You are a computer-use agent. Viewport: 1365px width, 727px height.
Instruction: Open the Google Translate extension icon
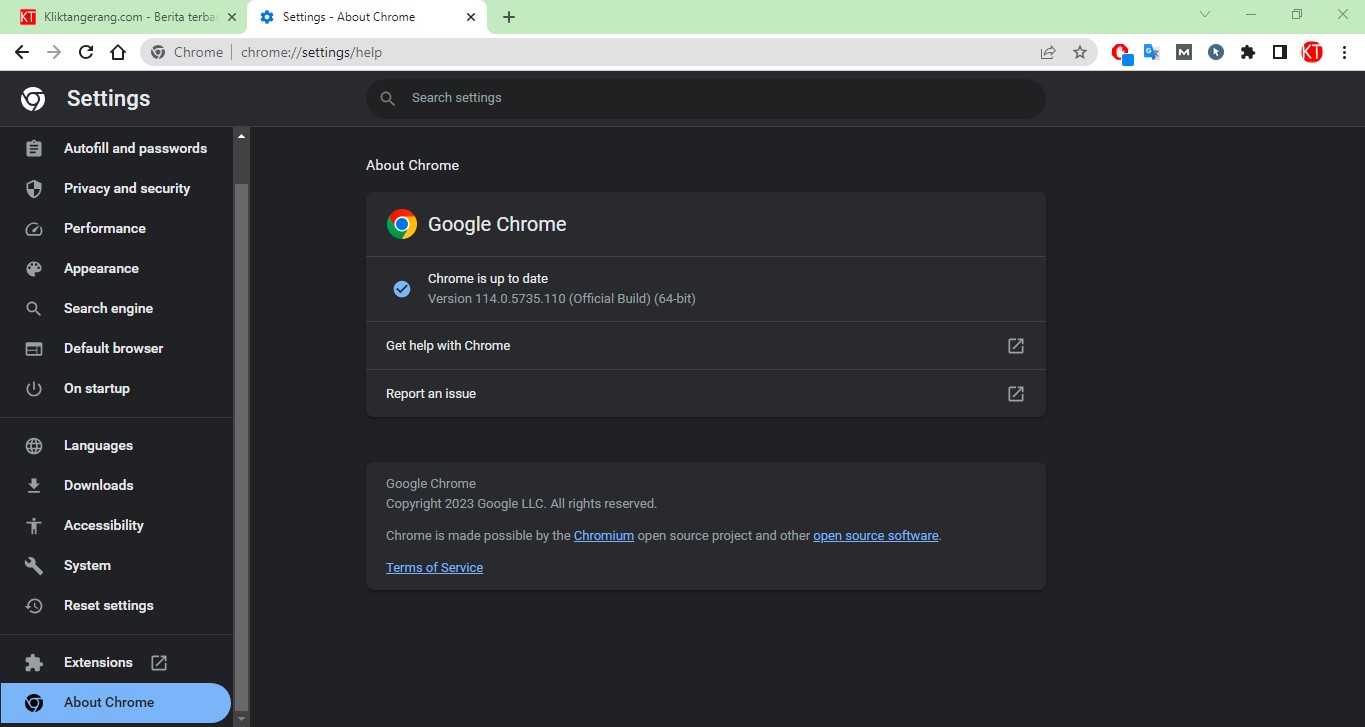(x=1152, y=52)
